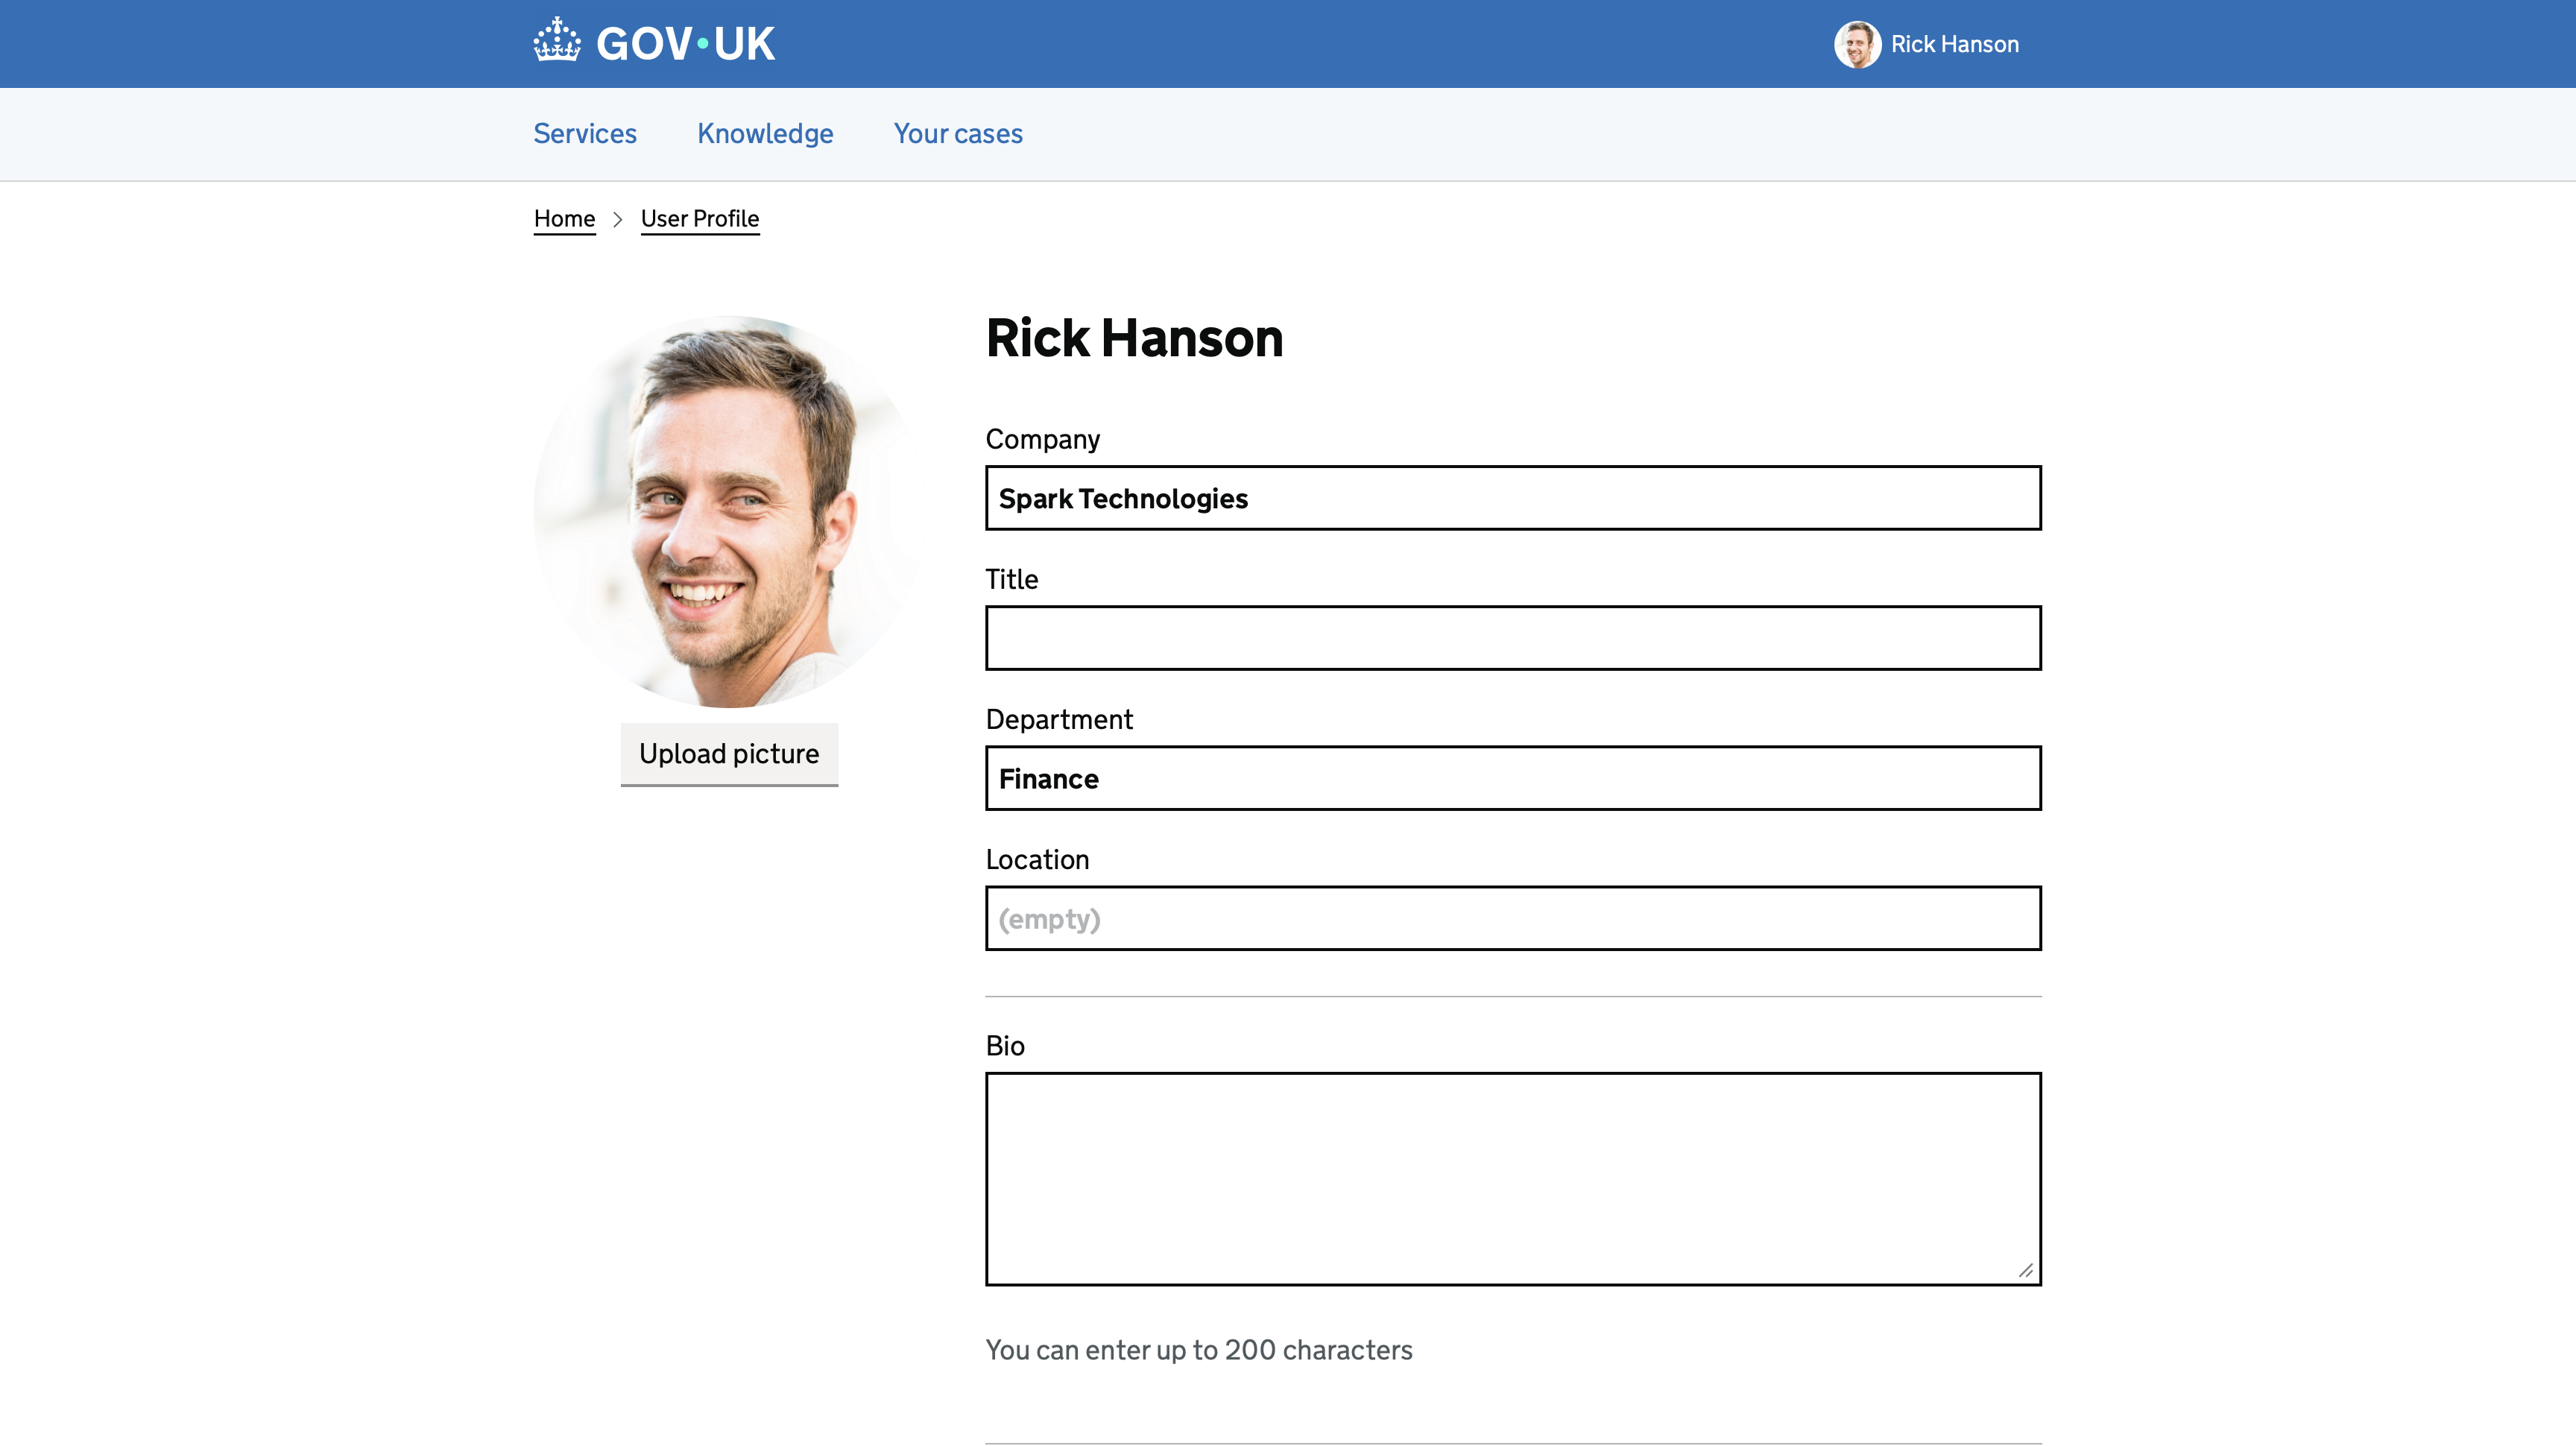
Task: Grab the Bio textarea resize handle
Action: (x=2025, y=1270)
